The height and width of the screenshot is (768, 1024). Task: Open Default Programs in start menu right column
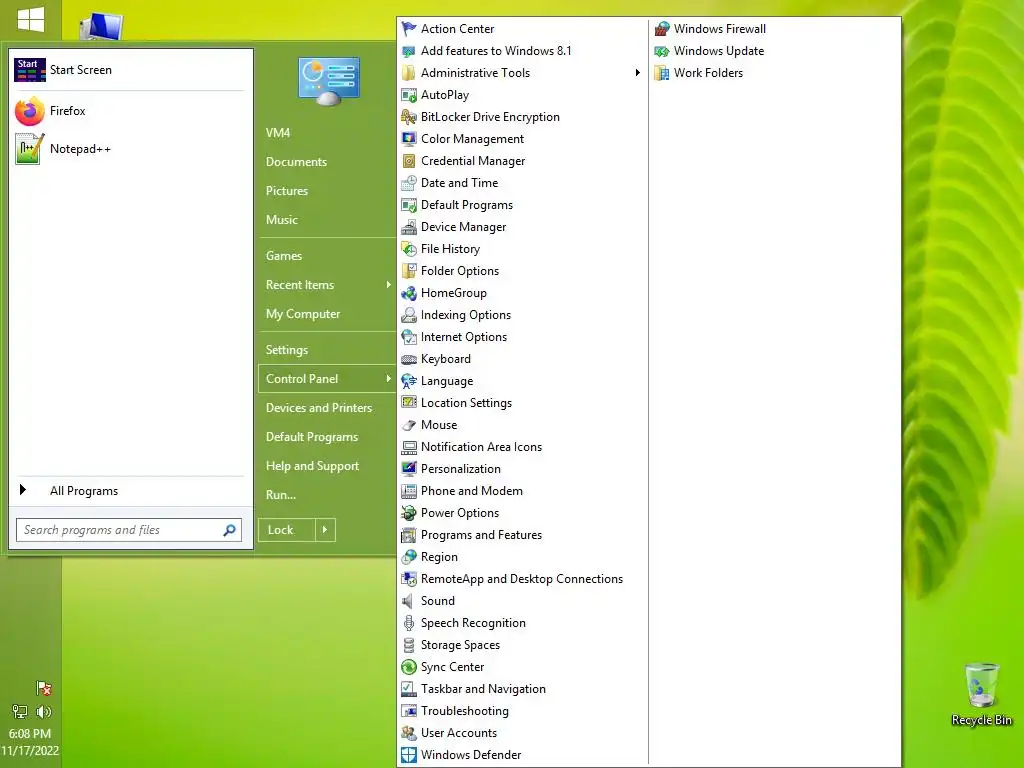click(312, 437)
